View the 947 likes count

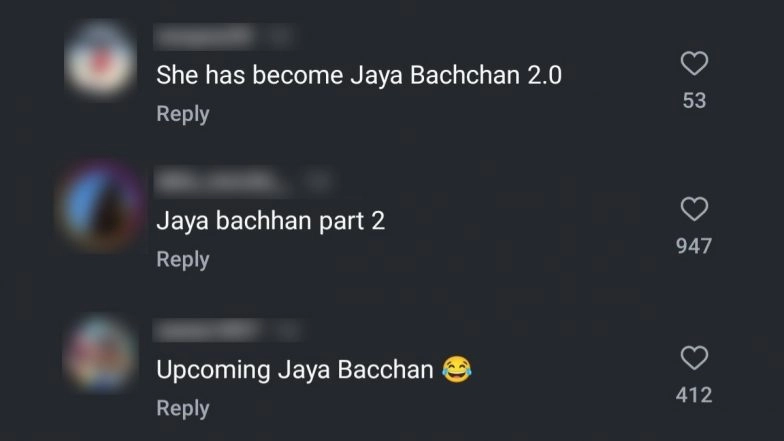tap(694, 246)
